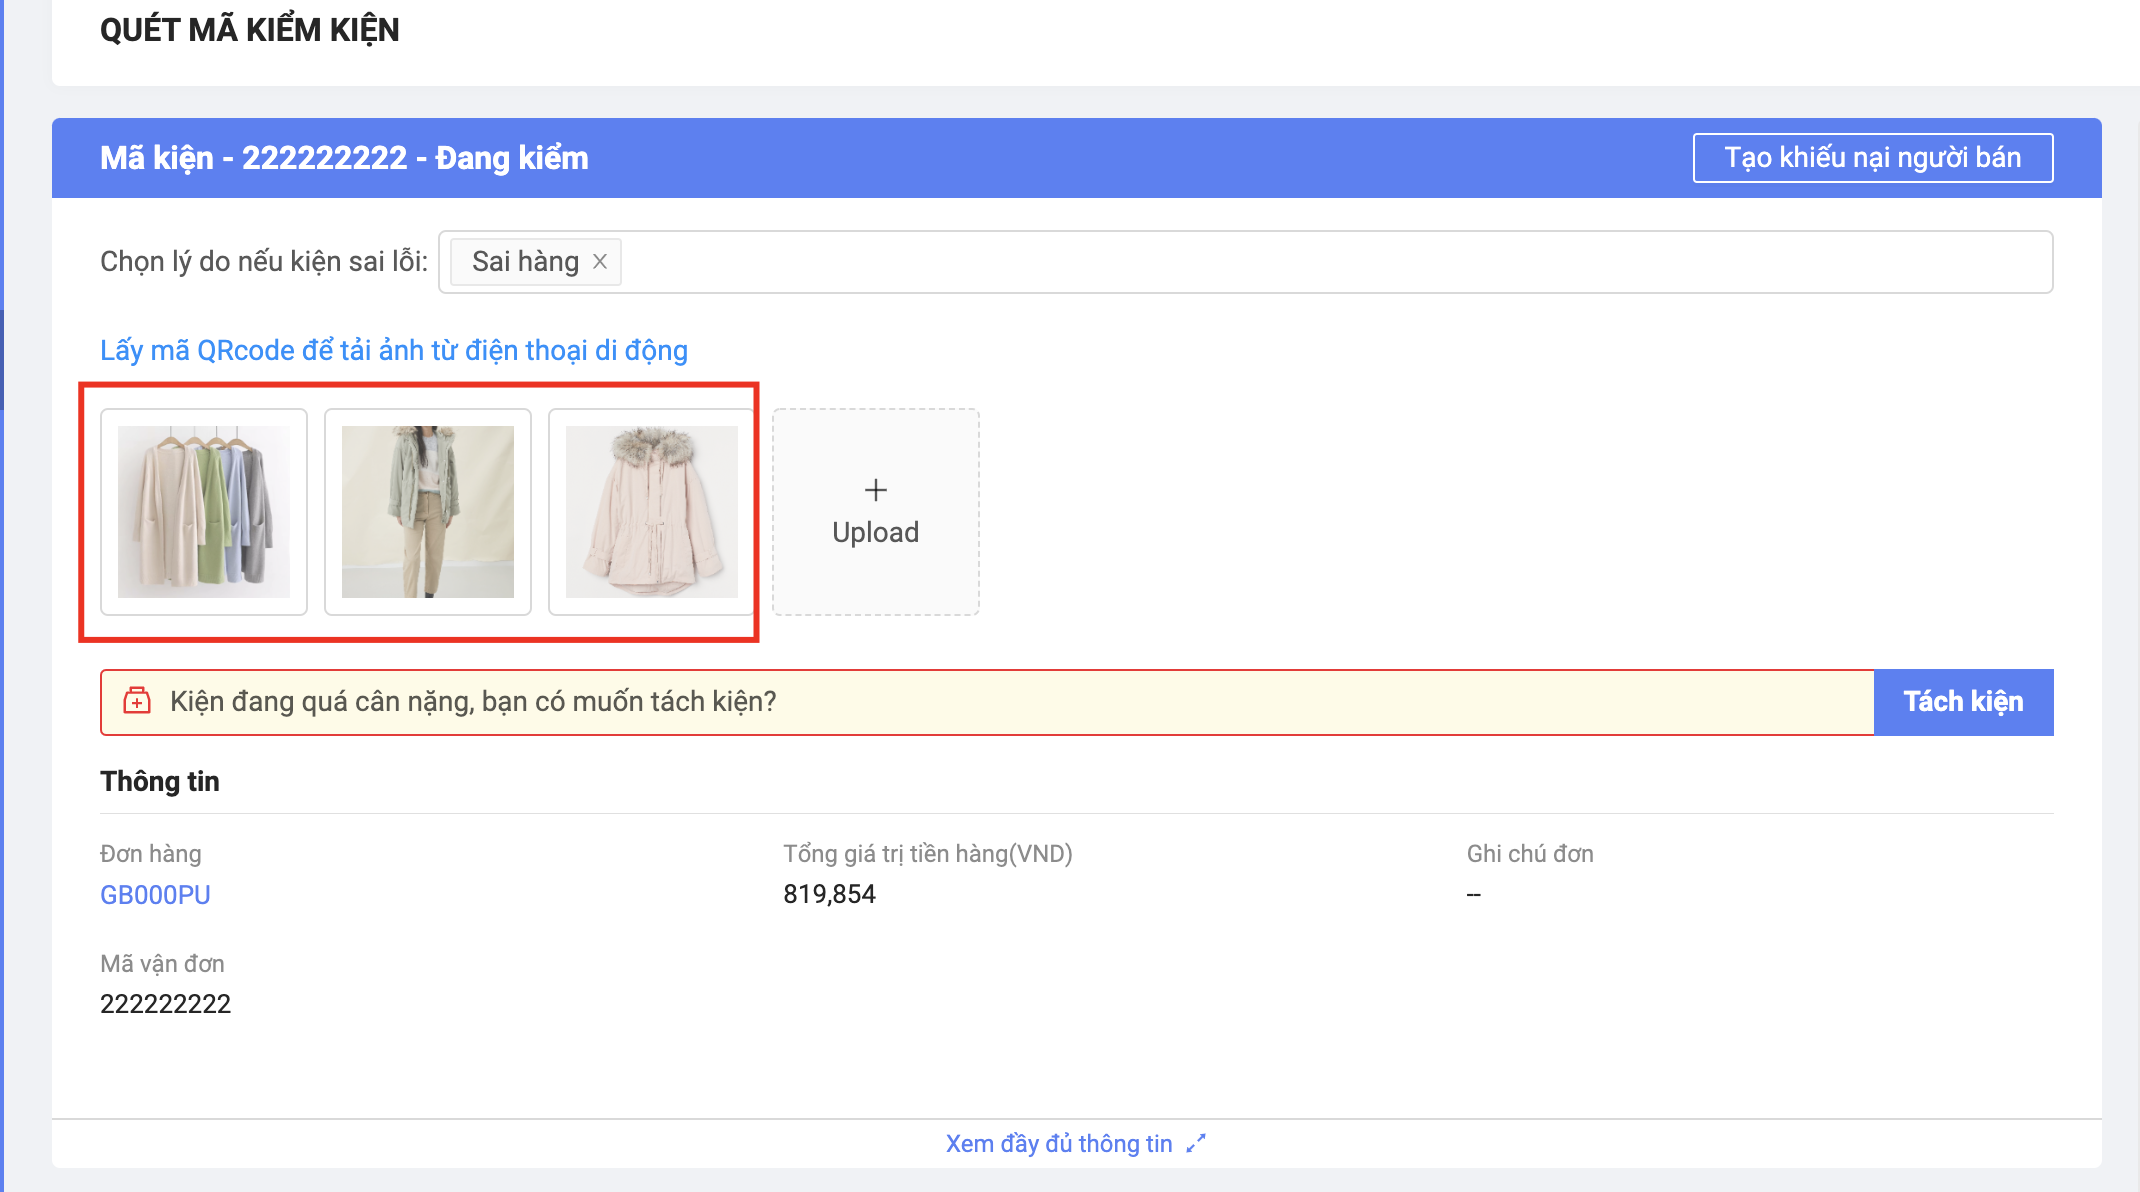
Task: Click the tracking code 222222222 under 'Mã vận đơn'
Action: [166, 1004]
